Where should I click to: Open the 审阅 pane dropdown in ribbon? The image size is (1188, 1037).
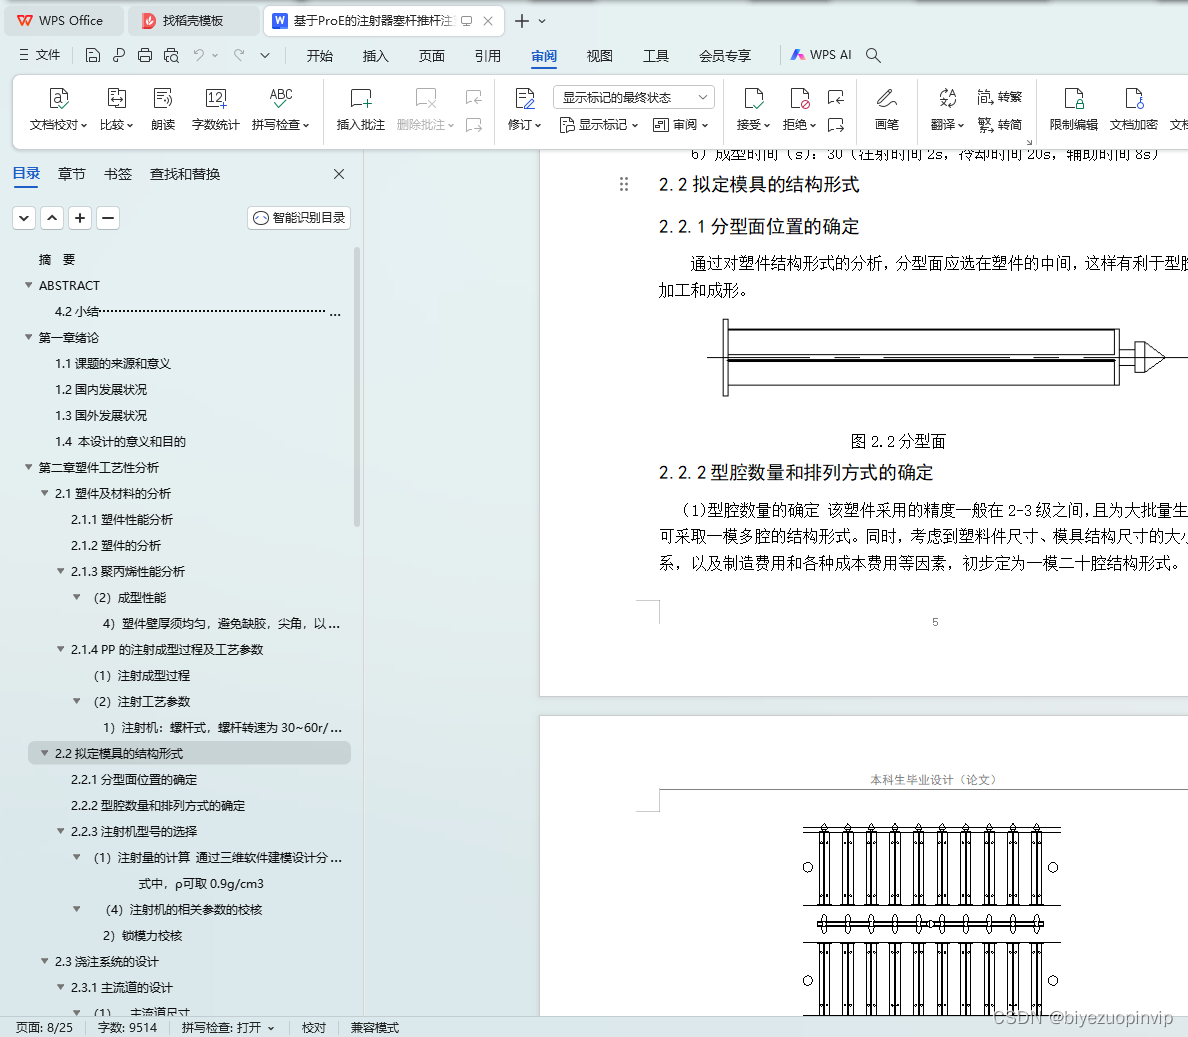(x=680, y=124)
